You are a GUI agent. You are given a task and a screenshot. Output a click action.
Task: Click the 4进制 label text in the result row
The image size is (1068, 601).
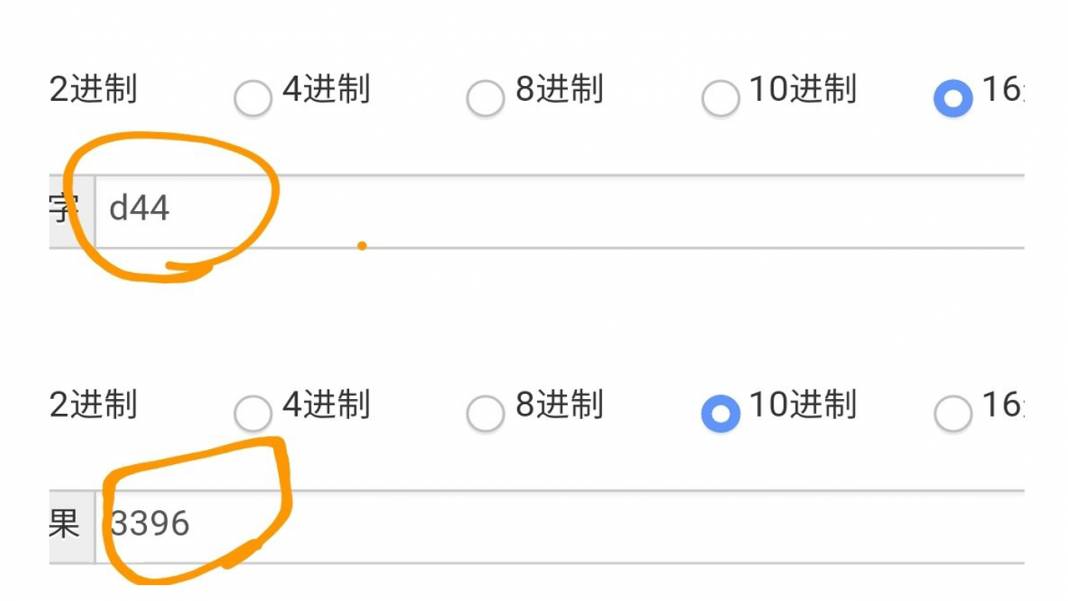pyautogui.click(x=326, y=405)
